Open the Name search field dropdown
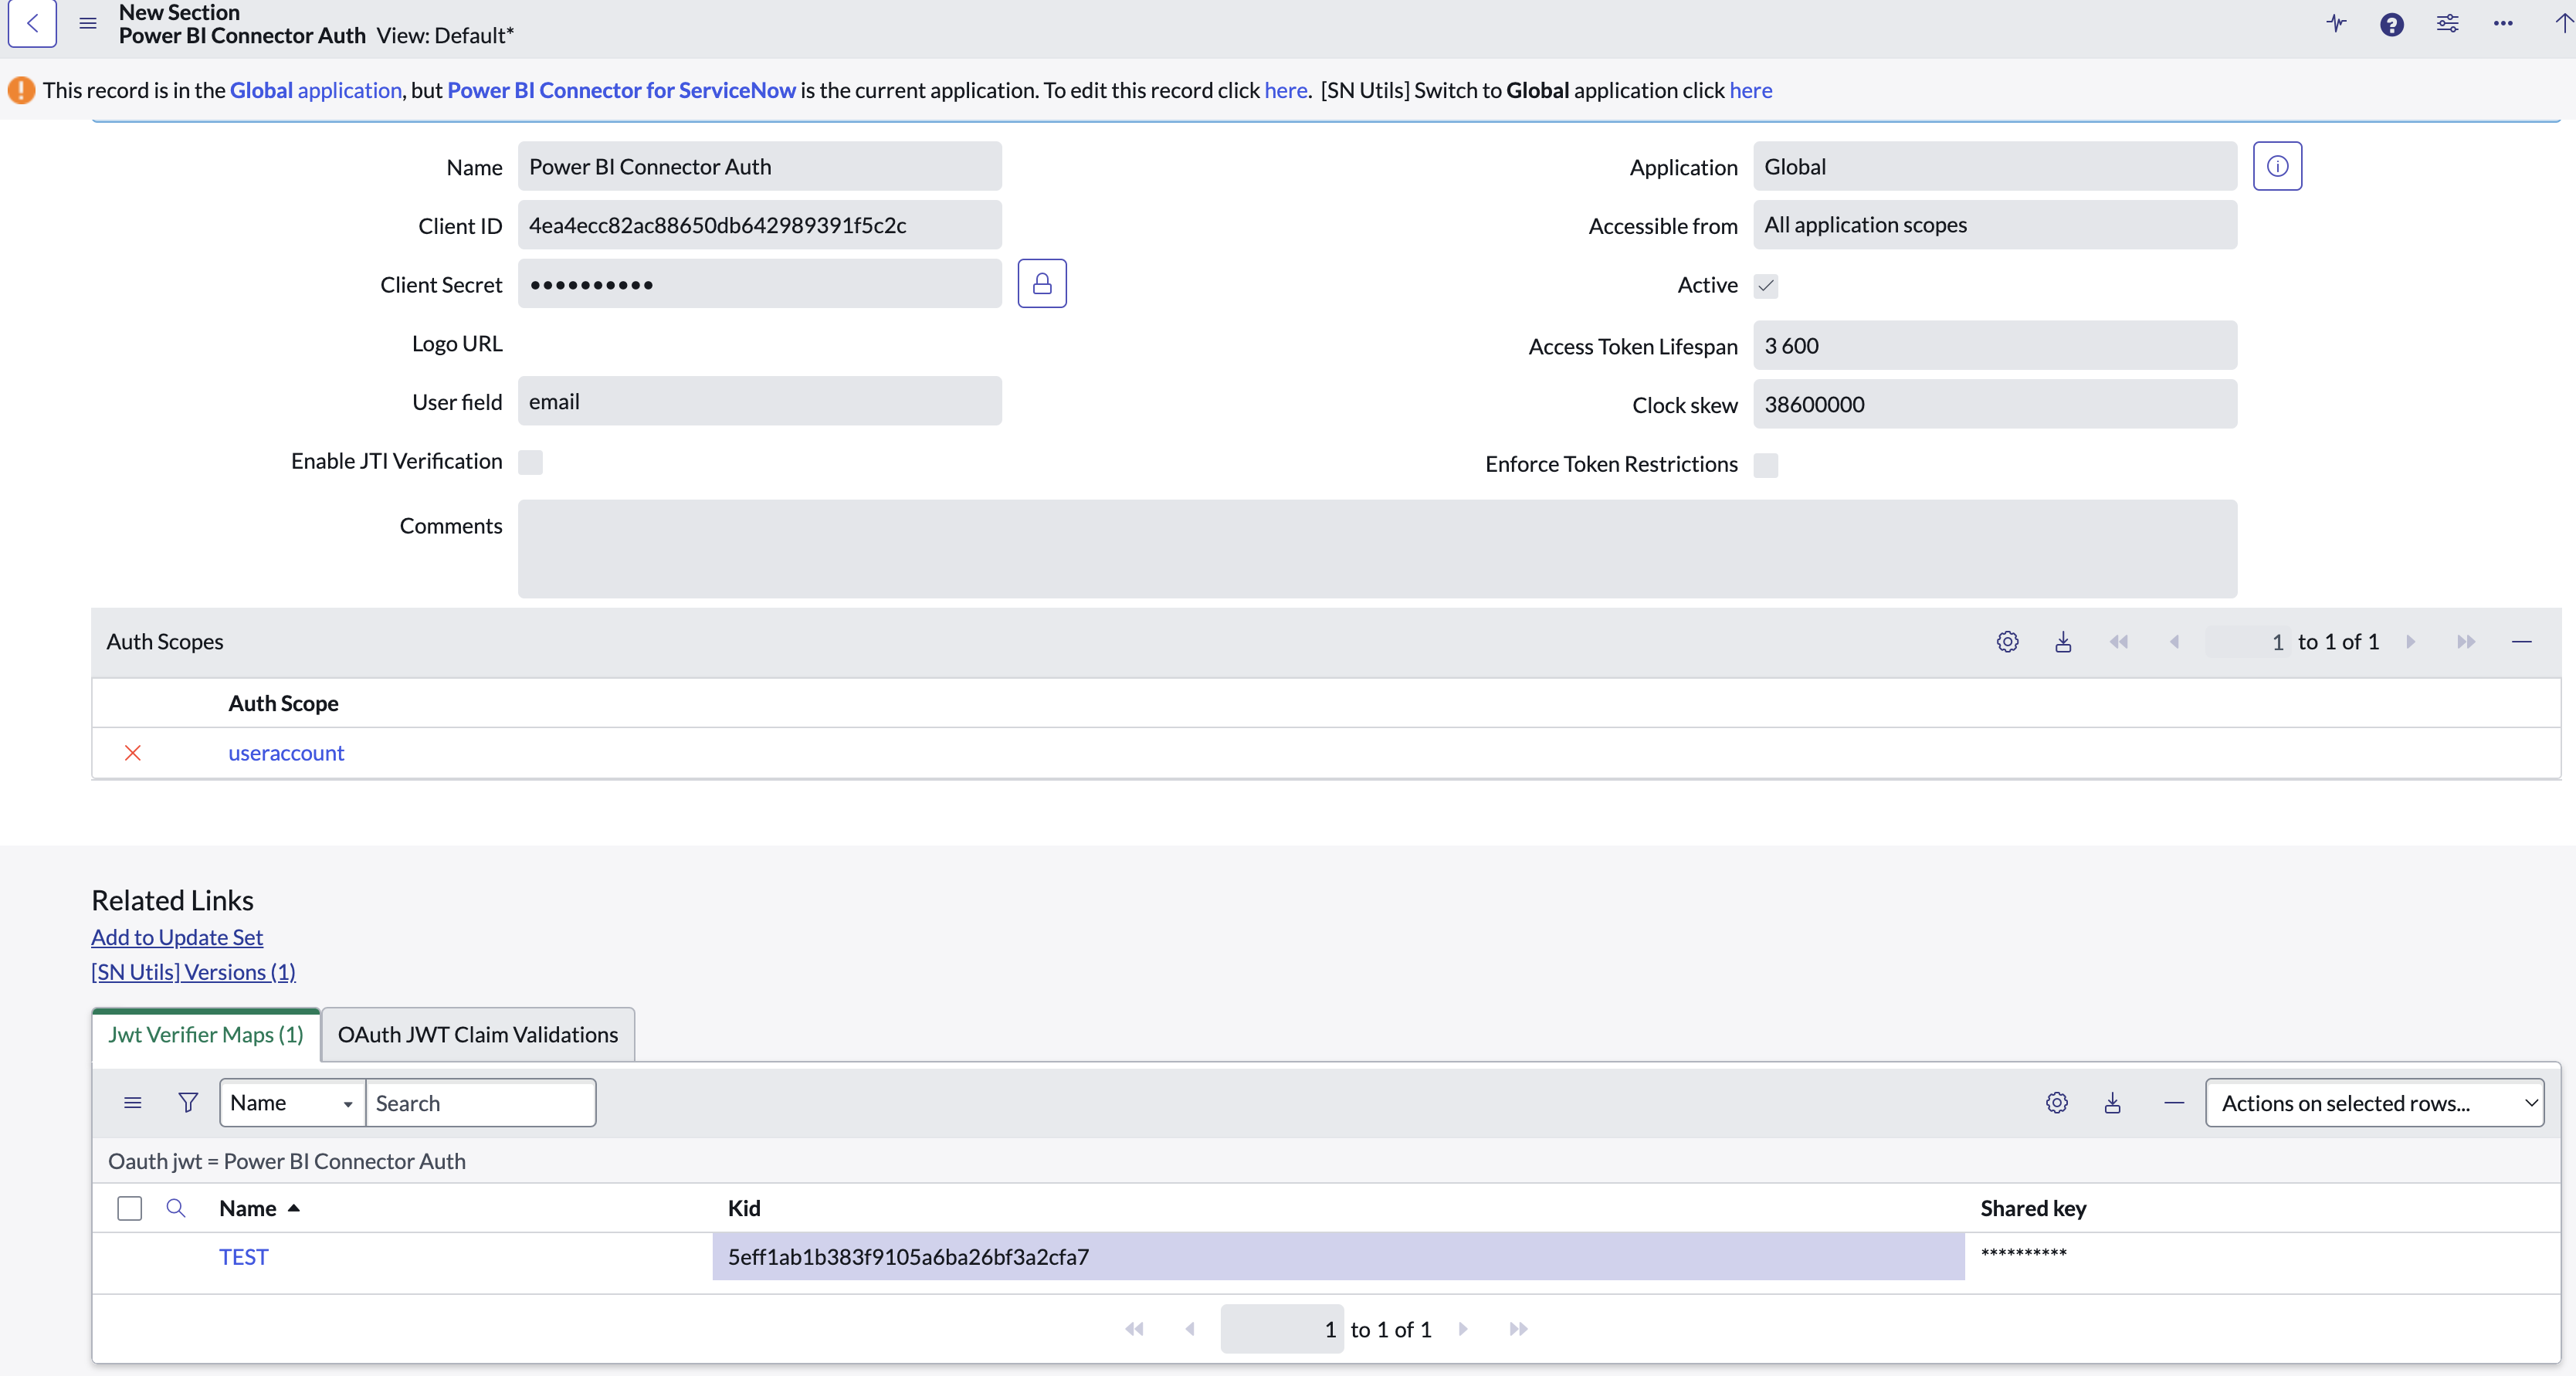 [291, 1102]
